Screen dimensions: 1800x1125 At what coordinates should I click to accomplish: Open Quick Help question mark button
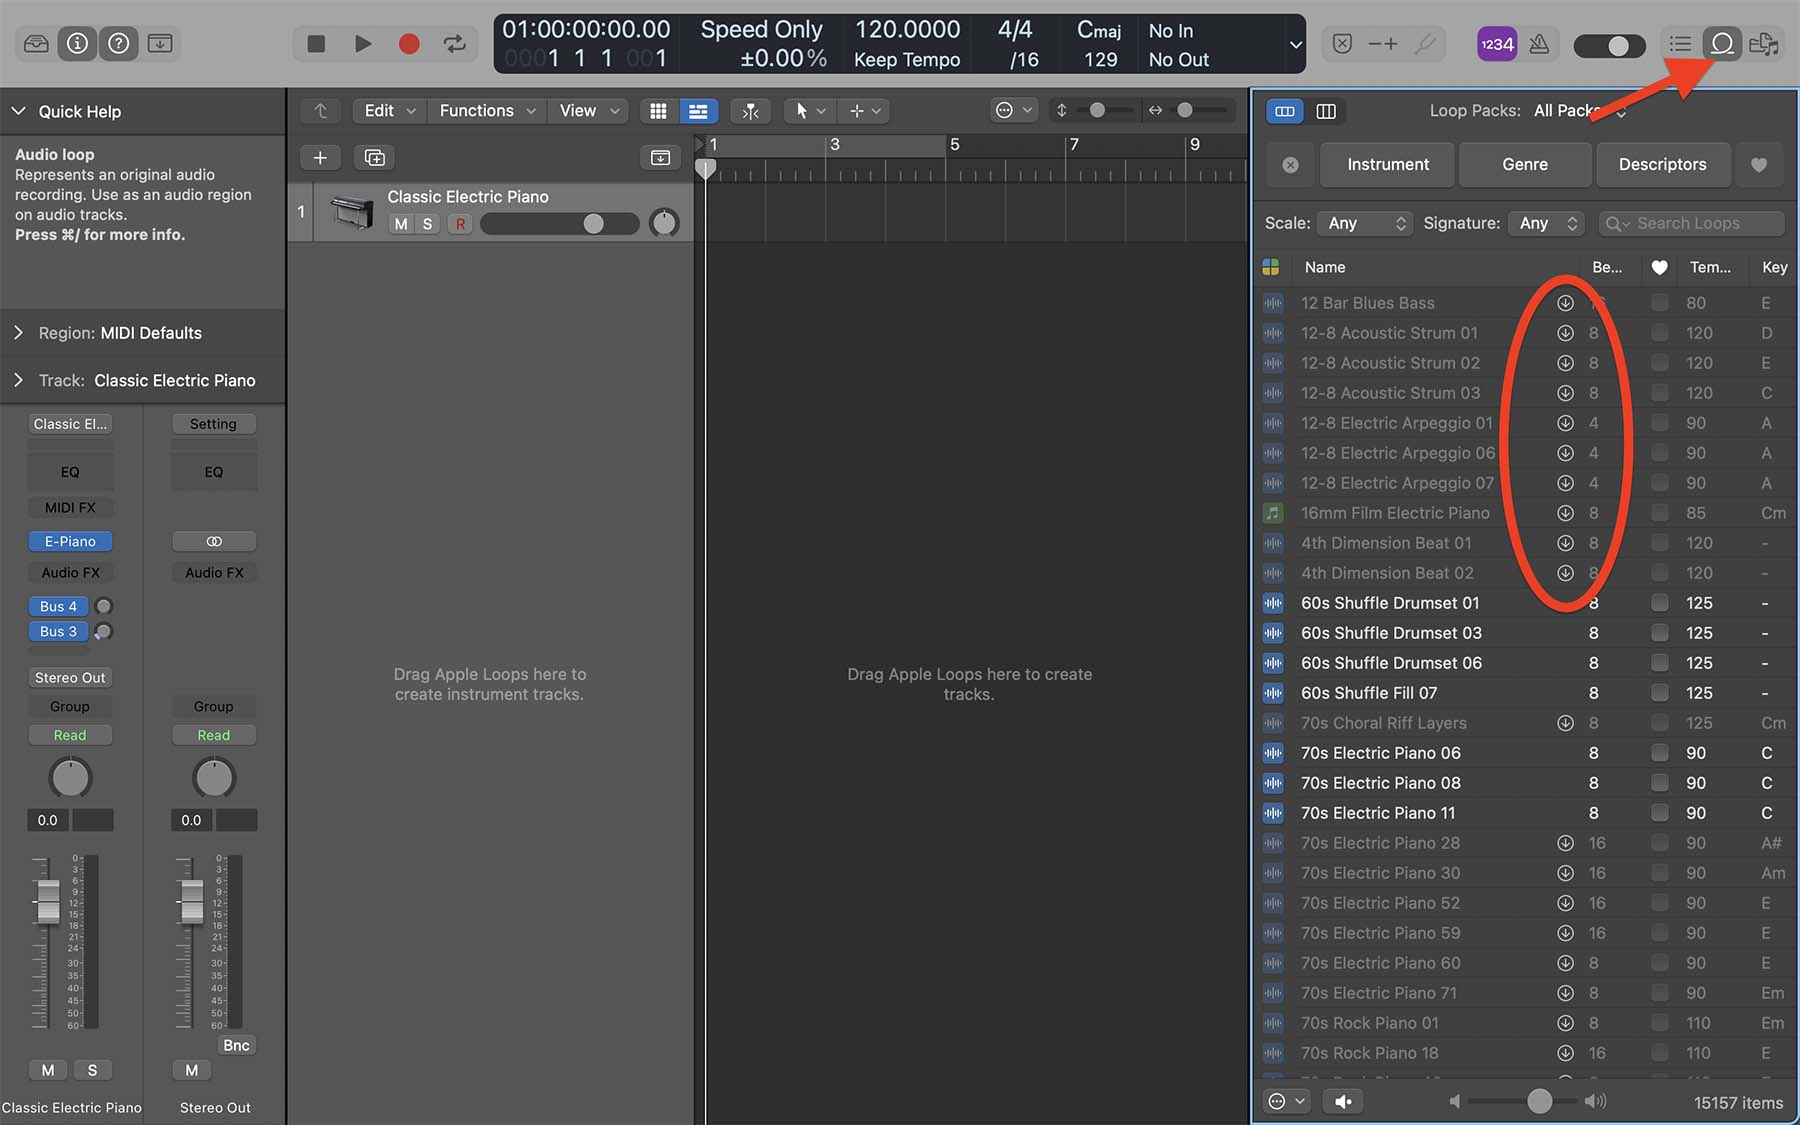tap(118, 44)
